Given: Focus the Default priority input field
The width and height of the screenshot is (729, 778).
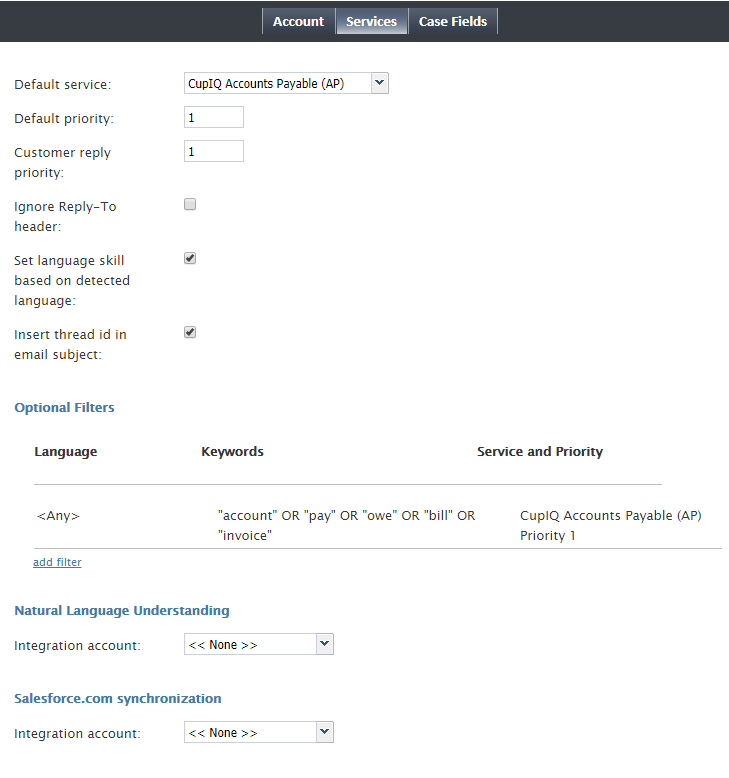Looking at the screenshot, I should pos(214,117).
